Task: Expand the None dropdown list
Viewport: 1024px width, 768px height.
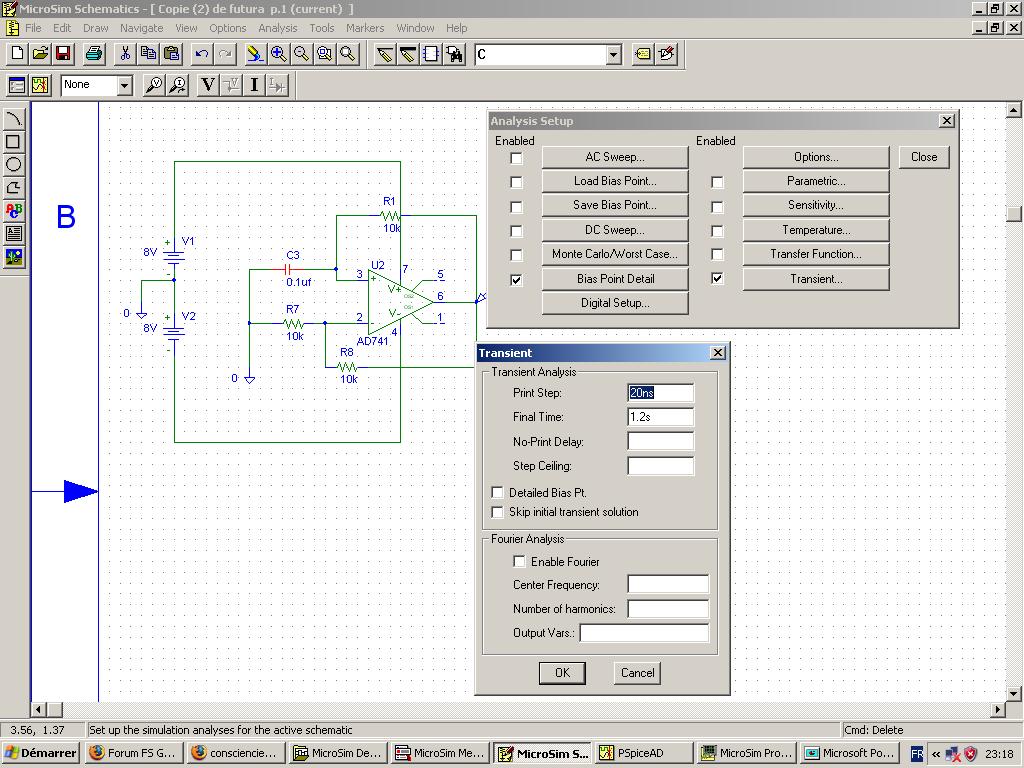Action: pos(125,86)
